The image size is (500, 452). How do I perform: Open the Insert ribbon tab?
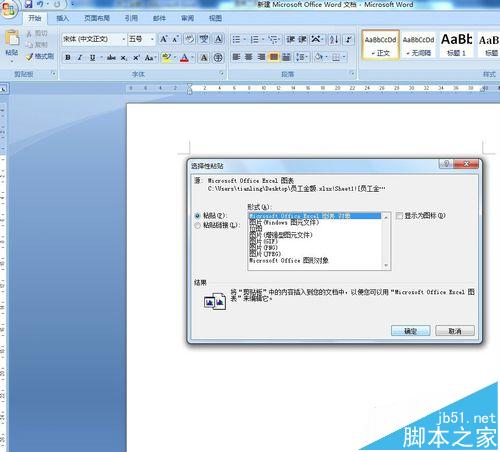coord(63,18)
